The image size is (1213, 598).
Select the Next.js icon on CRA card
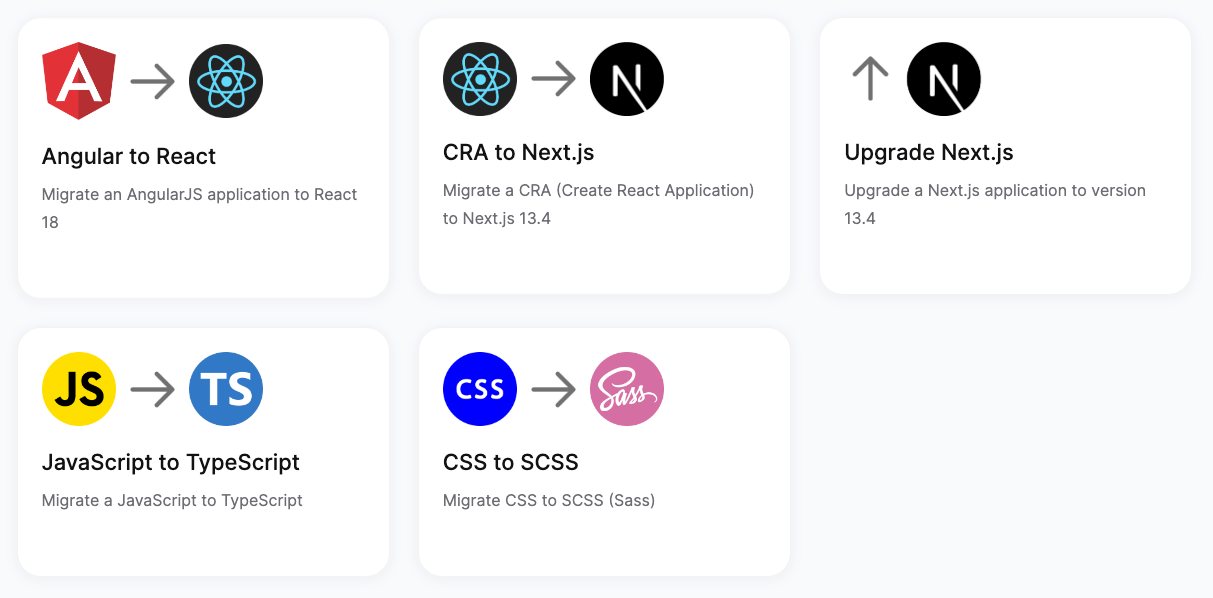[626, 78]
